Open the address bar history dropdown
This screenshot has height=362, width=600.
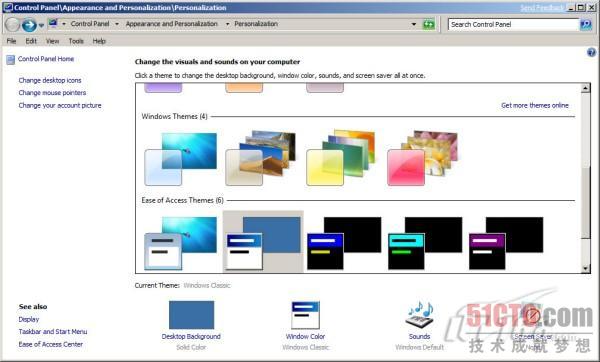(x=414, y=24)
